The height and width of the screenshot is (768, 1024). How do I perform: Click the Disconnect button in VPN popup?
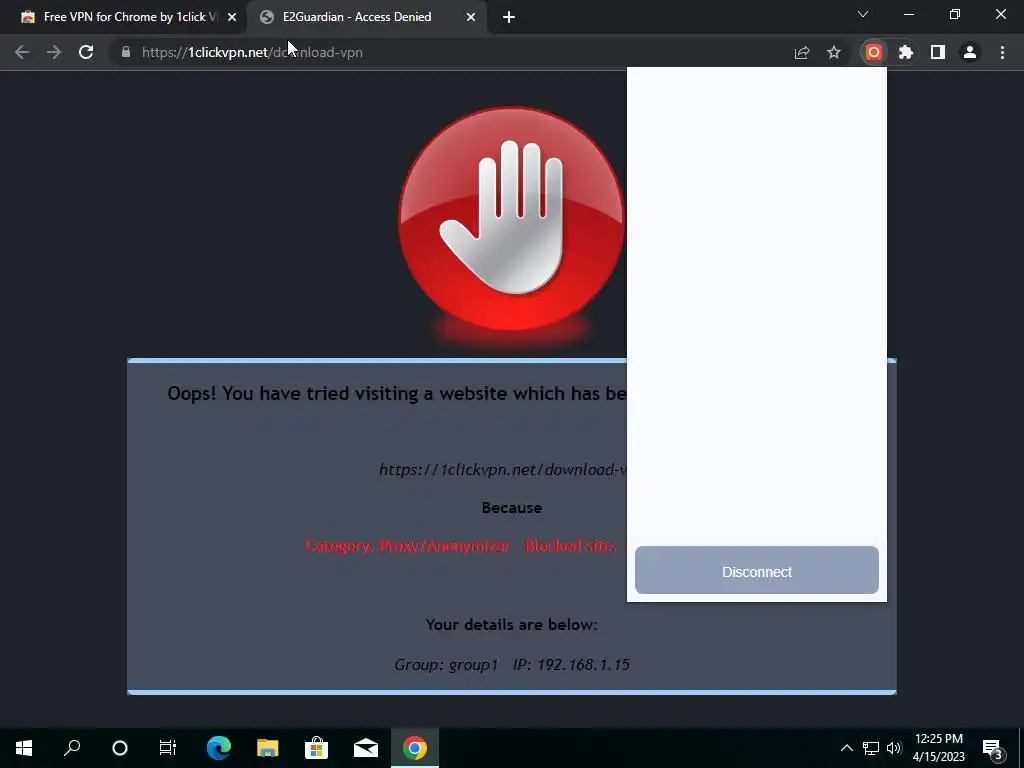(x=757, y=571)
